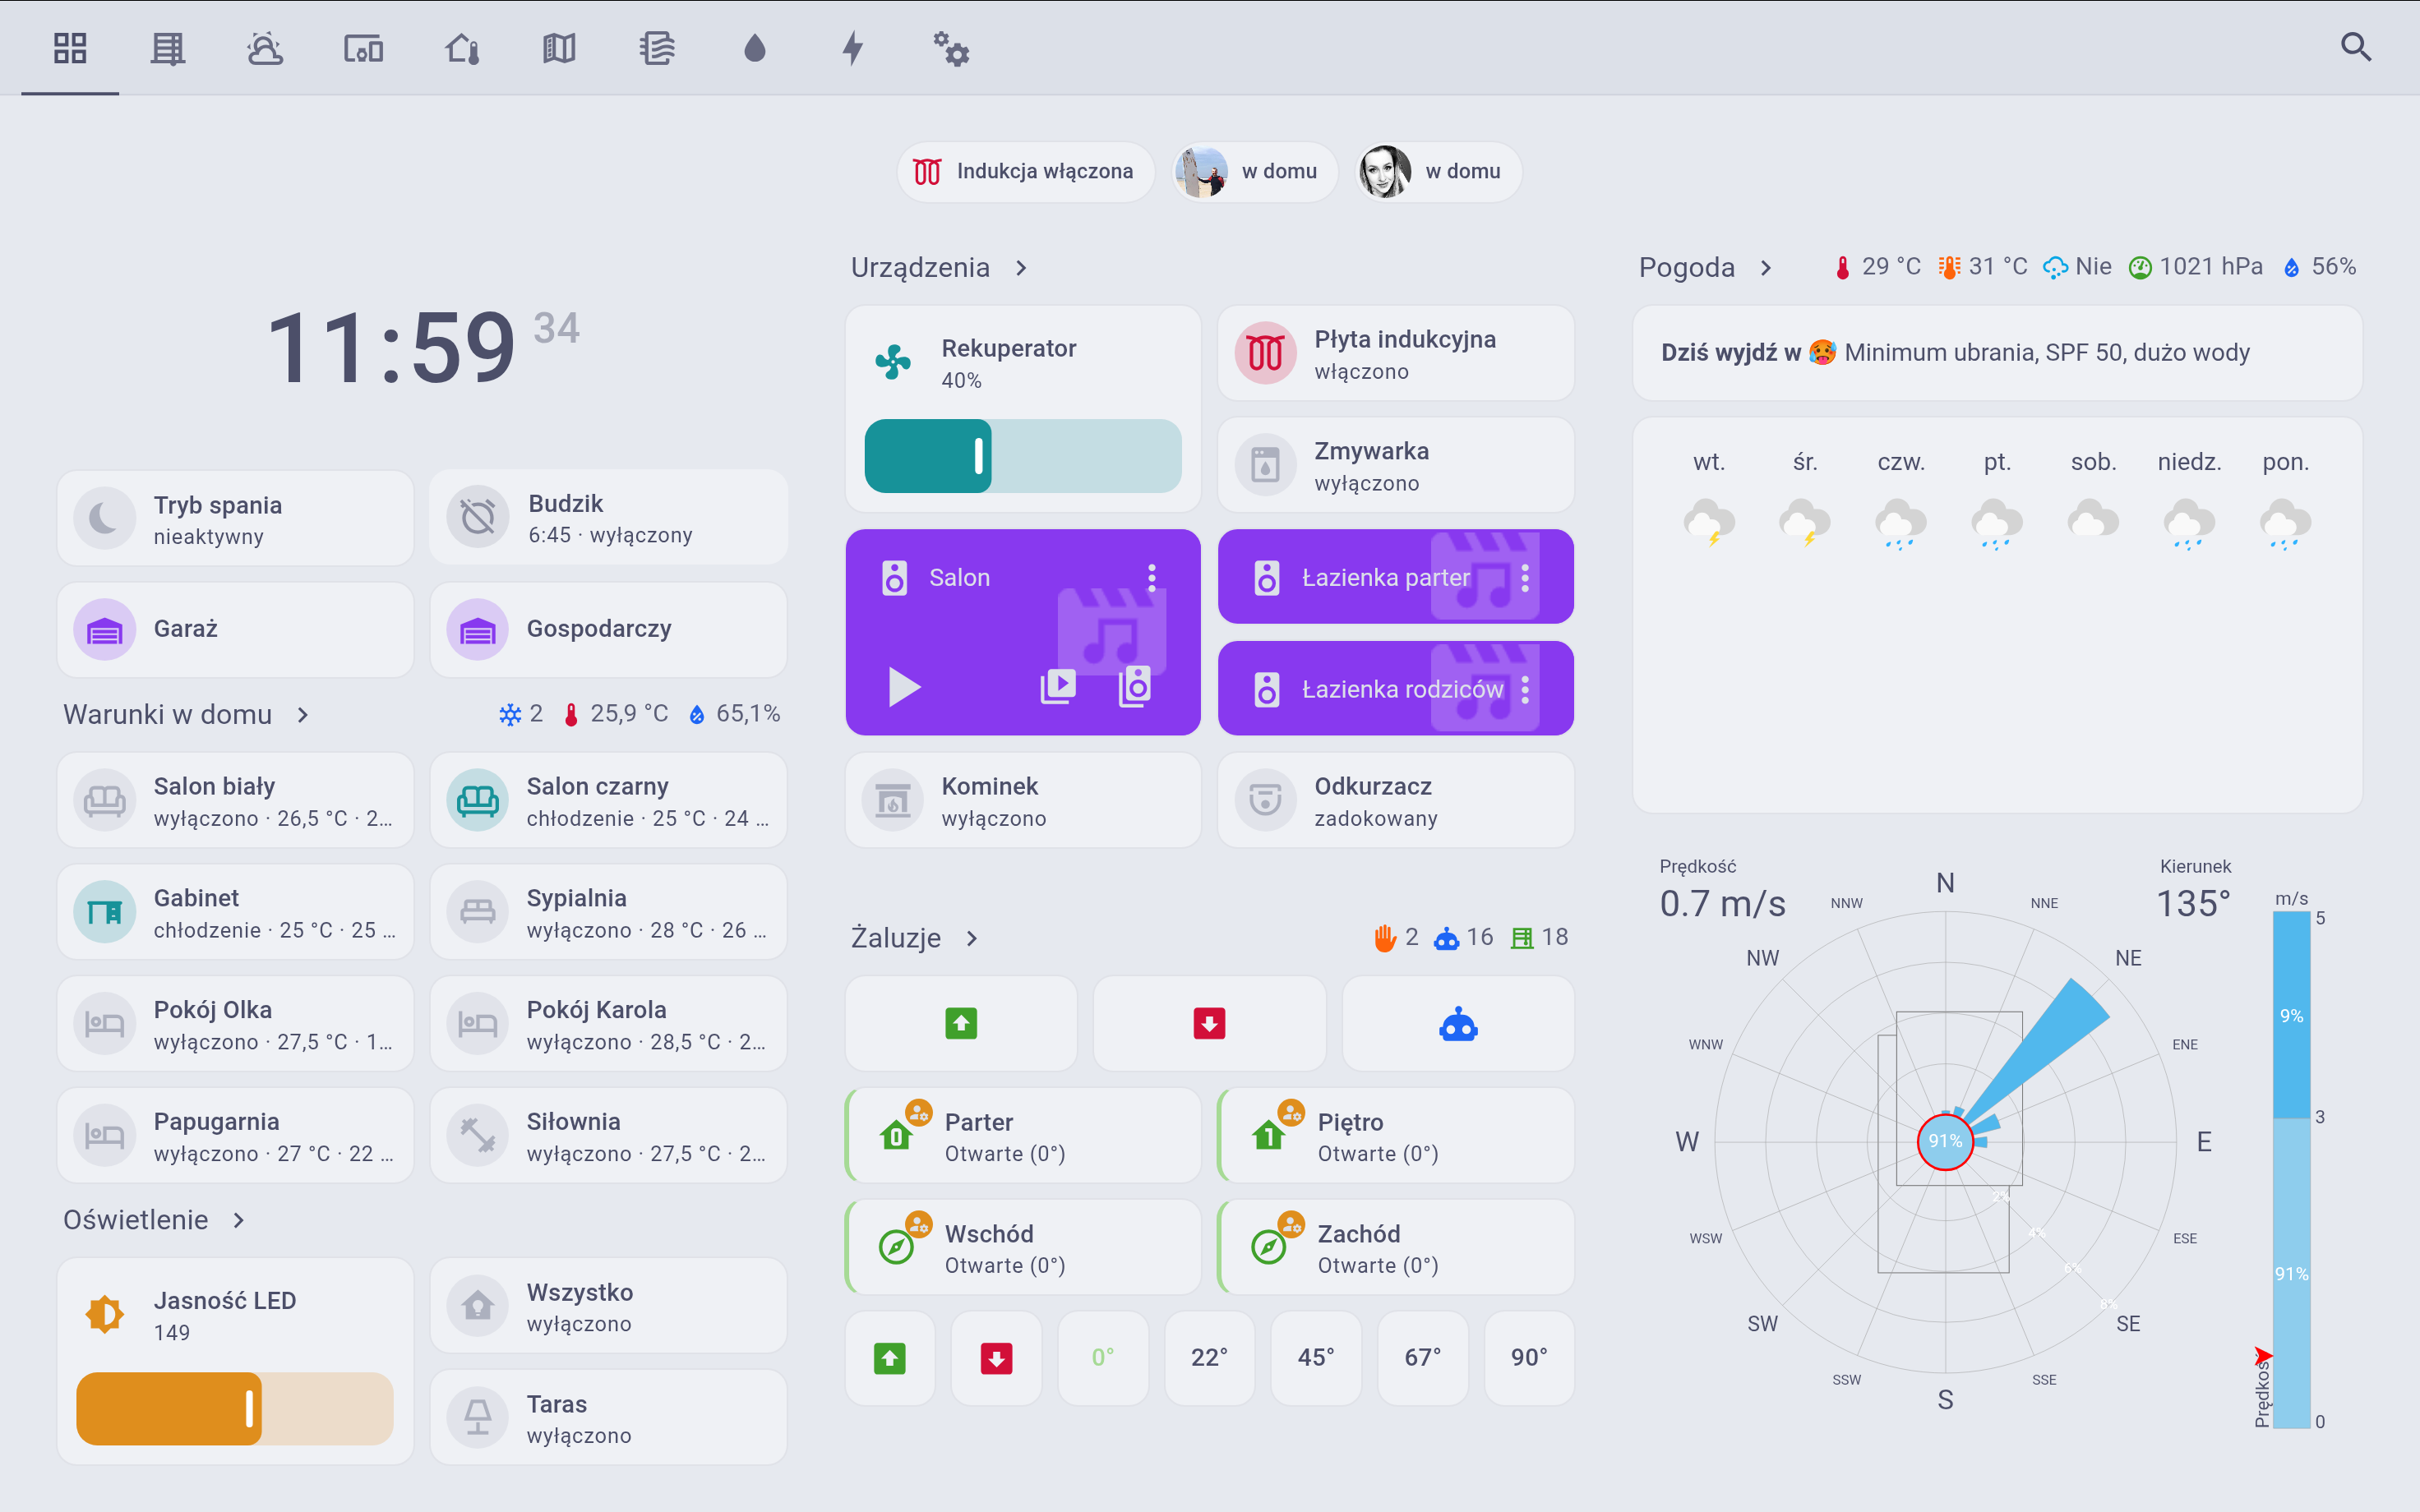
Task: Expand the Oświetlenie section
Action: click(154, 1220)
